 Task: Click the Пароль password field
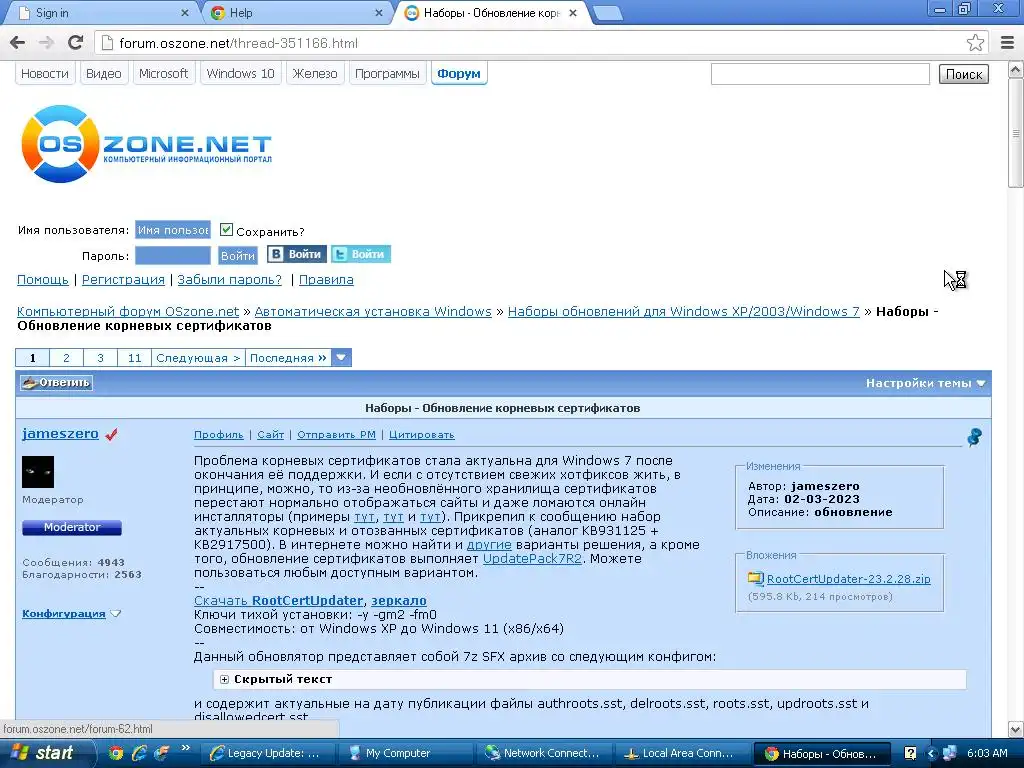pos(172,255)
